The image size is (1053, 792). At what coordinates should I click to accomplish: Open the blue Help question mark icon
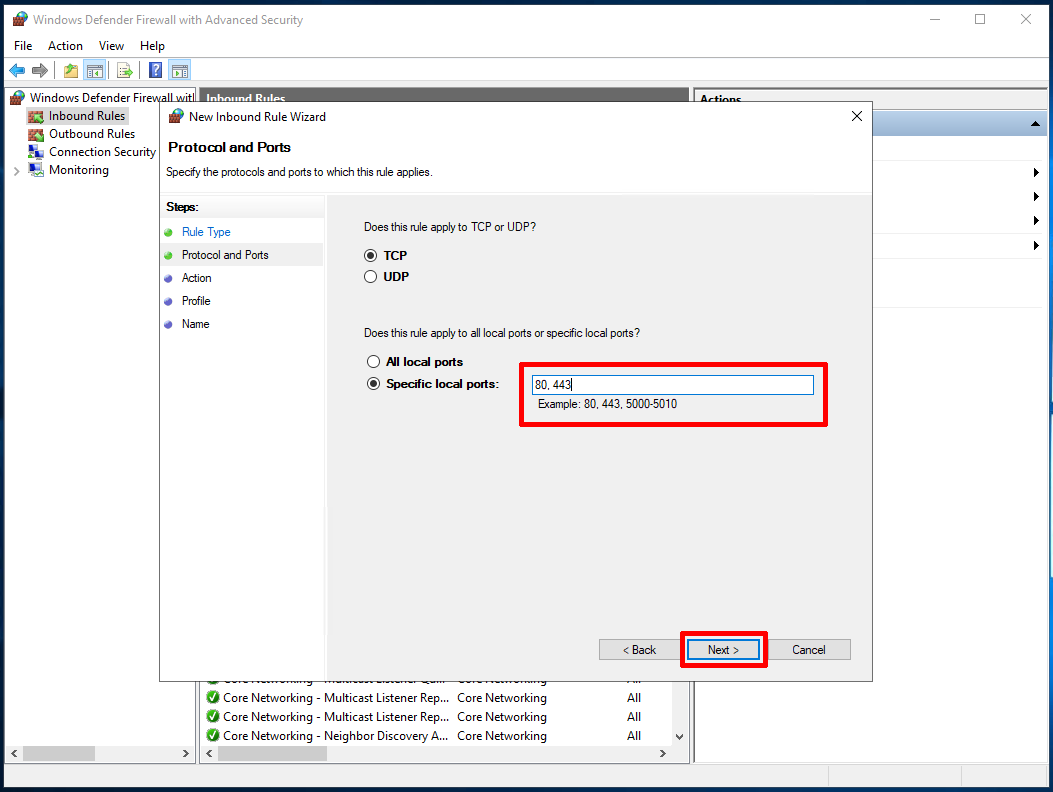coord(155,70)
